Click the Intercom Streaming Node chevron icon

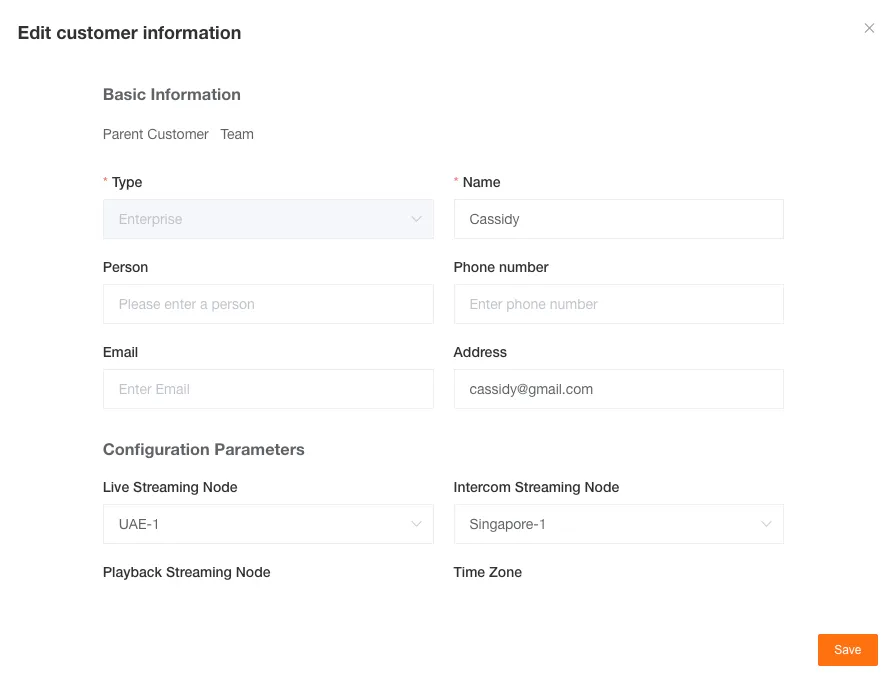click(x=767, y=523)
